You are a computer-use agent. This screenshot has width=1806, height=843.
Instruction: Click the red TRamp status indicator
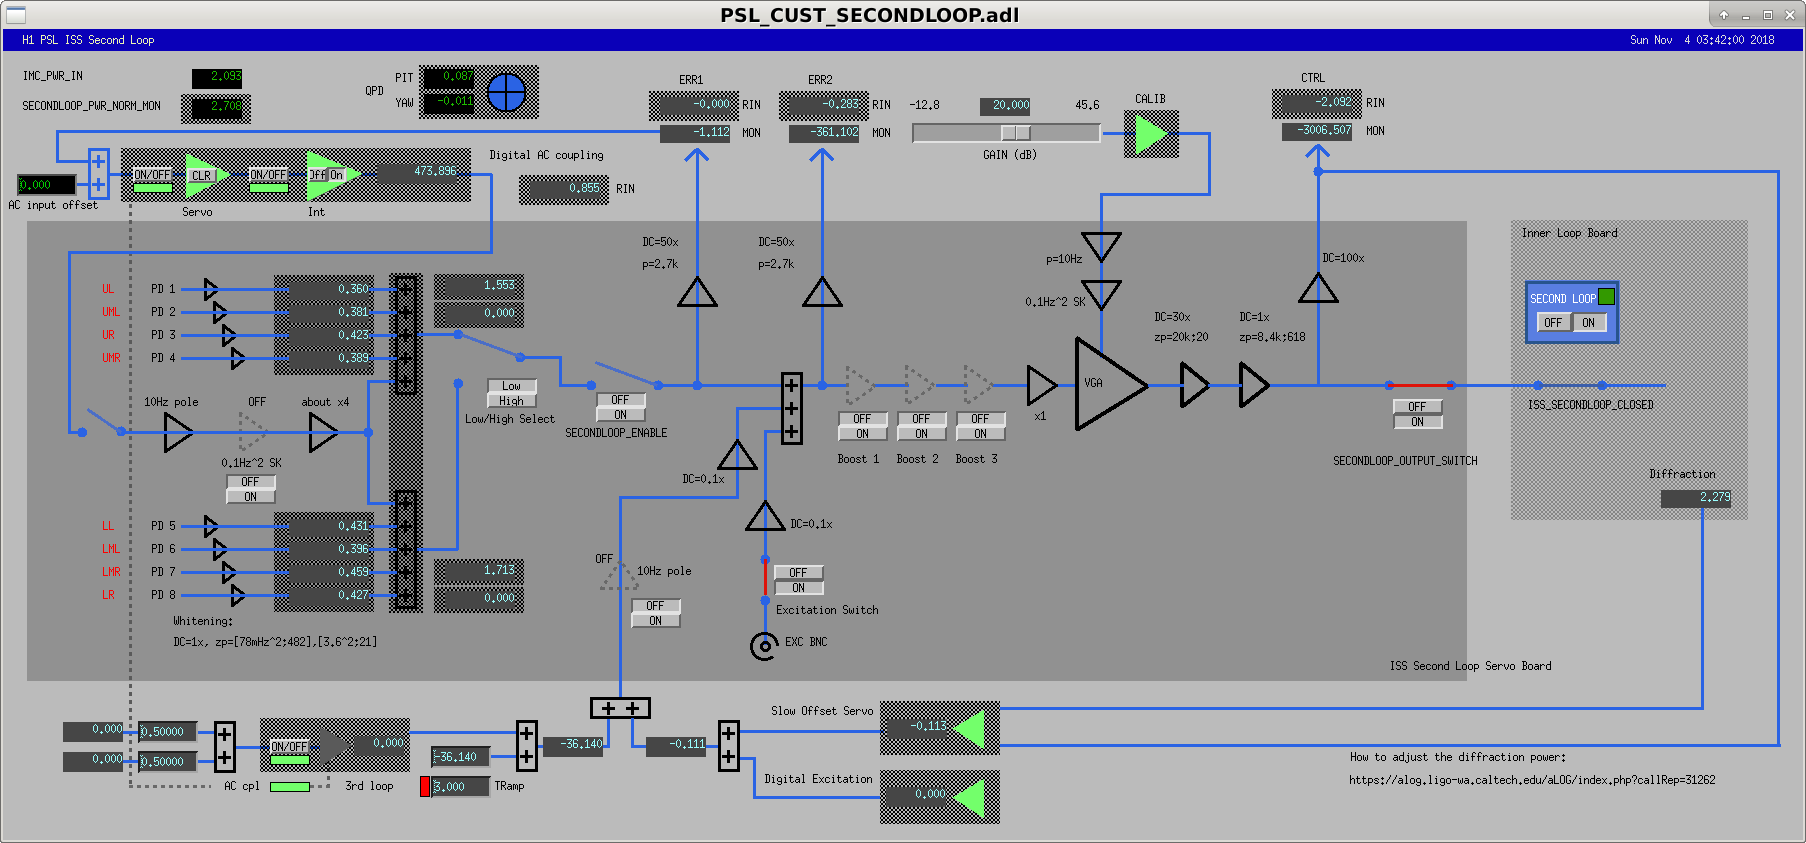click(425, 787)
